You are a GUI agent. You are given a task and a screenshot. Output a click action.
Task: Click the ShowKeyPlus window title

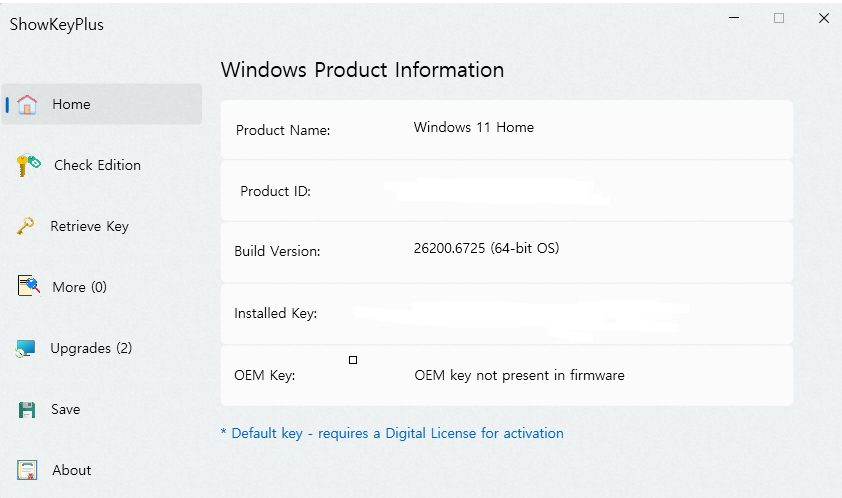56,25
